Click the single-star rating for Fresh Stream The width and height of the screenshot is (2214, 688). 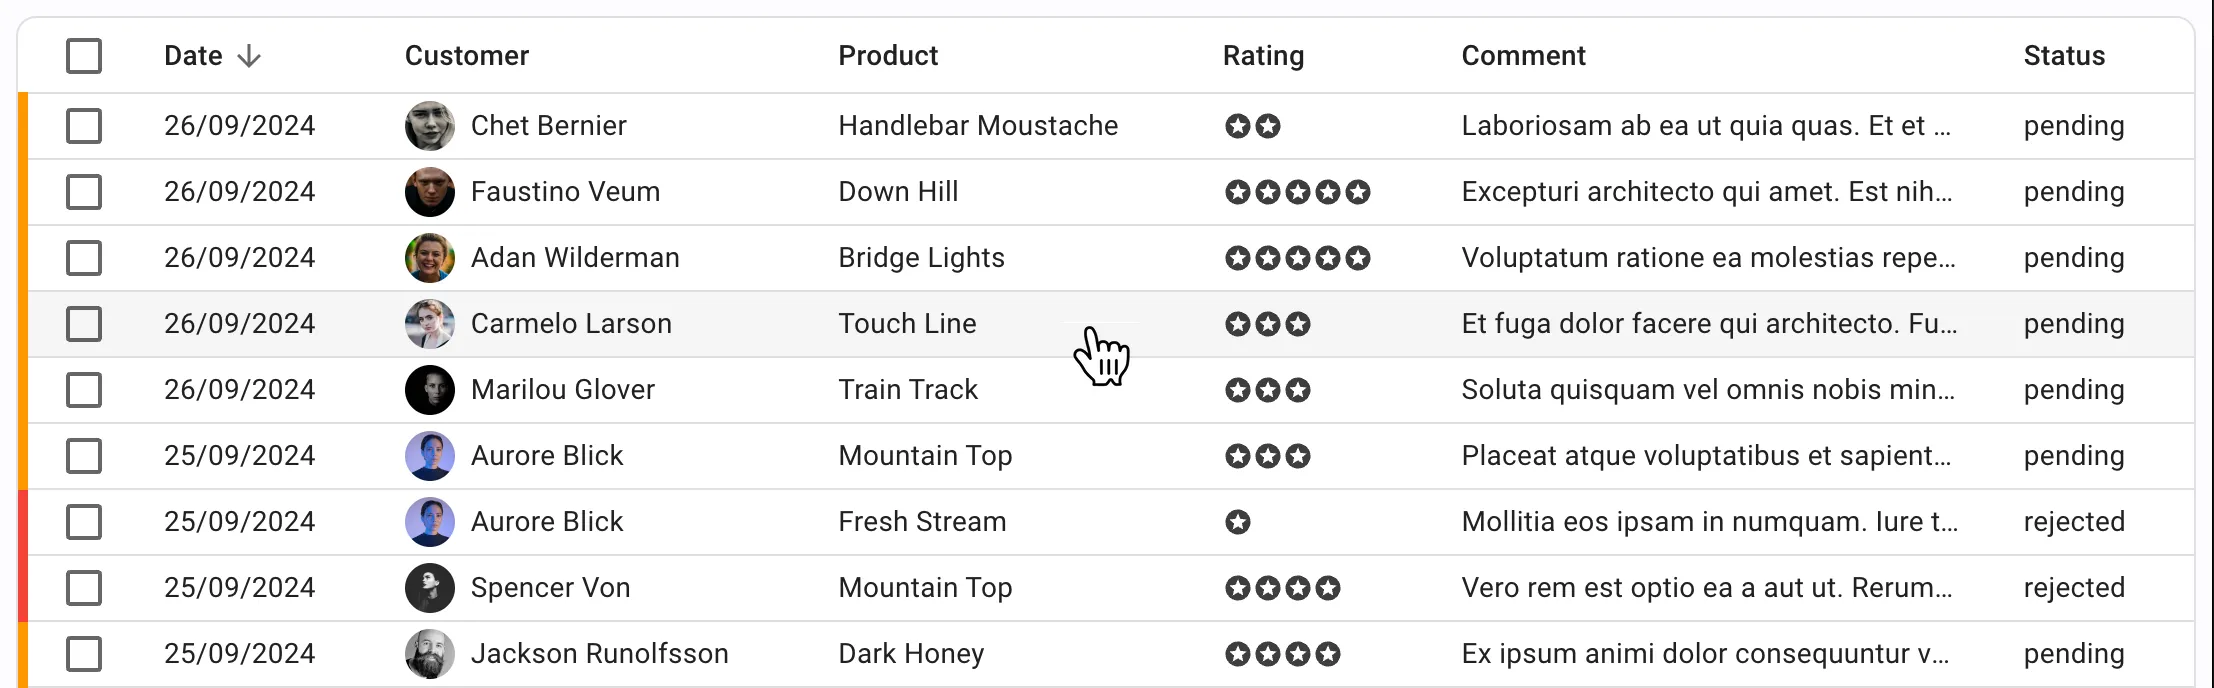(x=1238, y=522)
